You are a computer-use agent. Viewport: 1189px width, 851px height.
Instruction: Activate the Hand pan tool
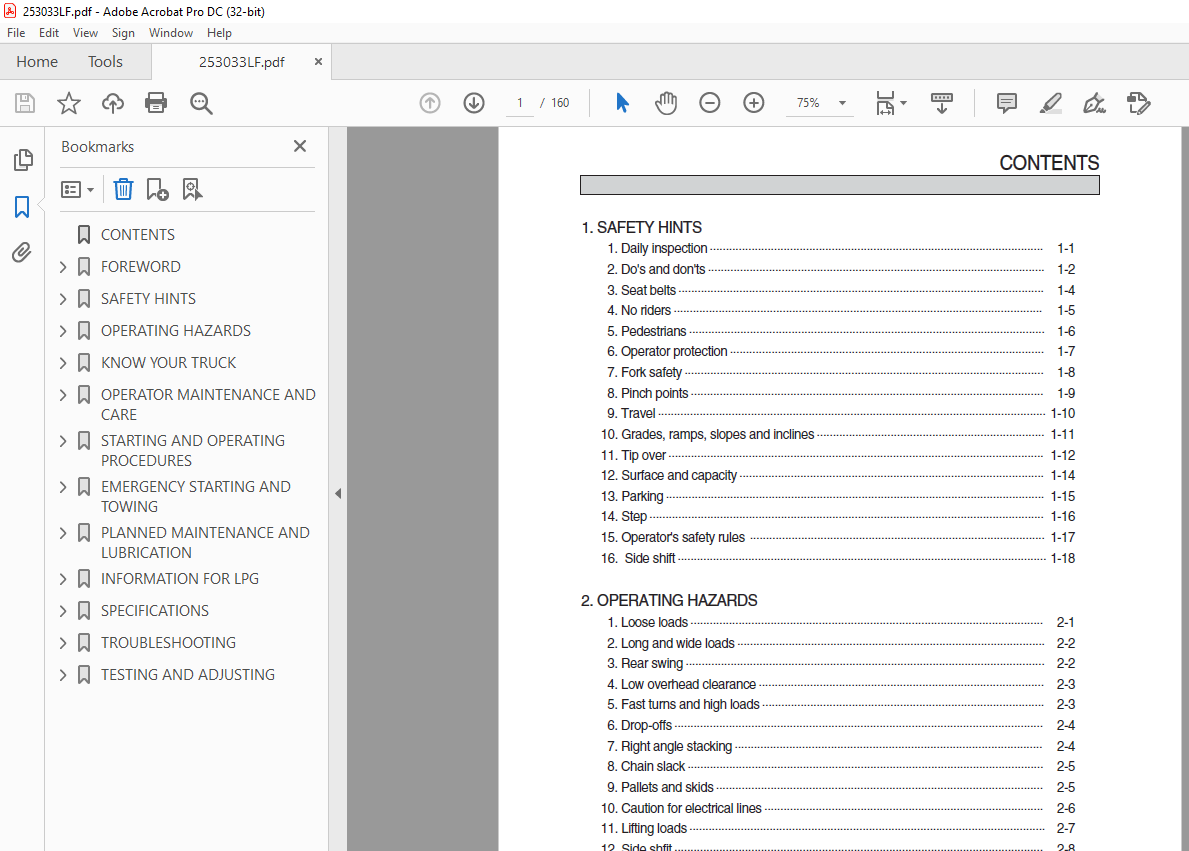pyautogui.click(x=666, y=103)
